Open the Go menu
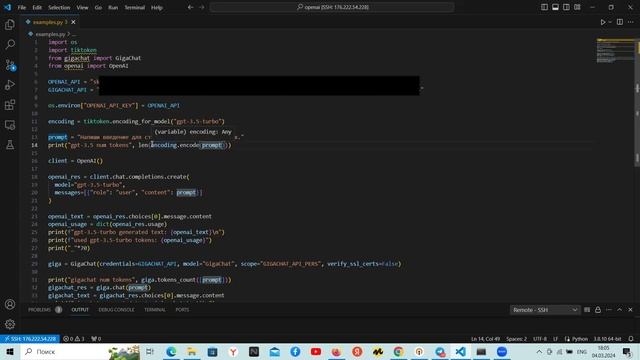This screenshot has width=640, height=360. click(x=98, y=7)
